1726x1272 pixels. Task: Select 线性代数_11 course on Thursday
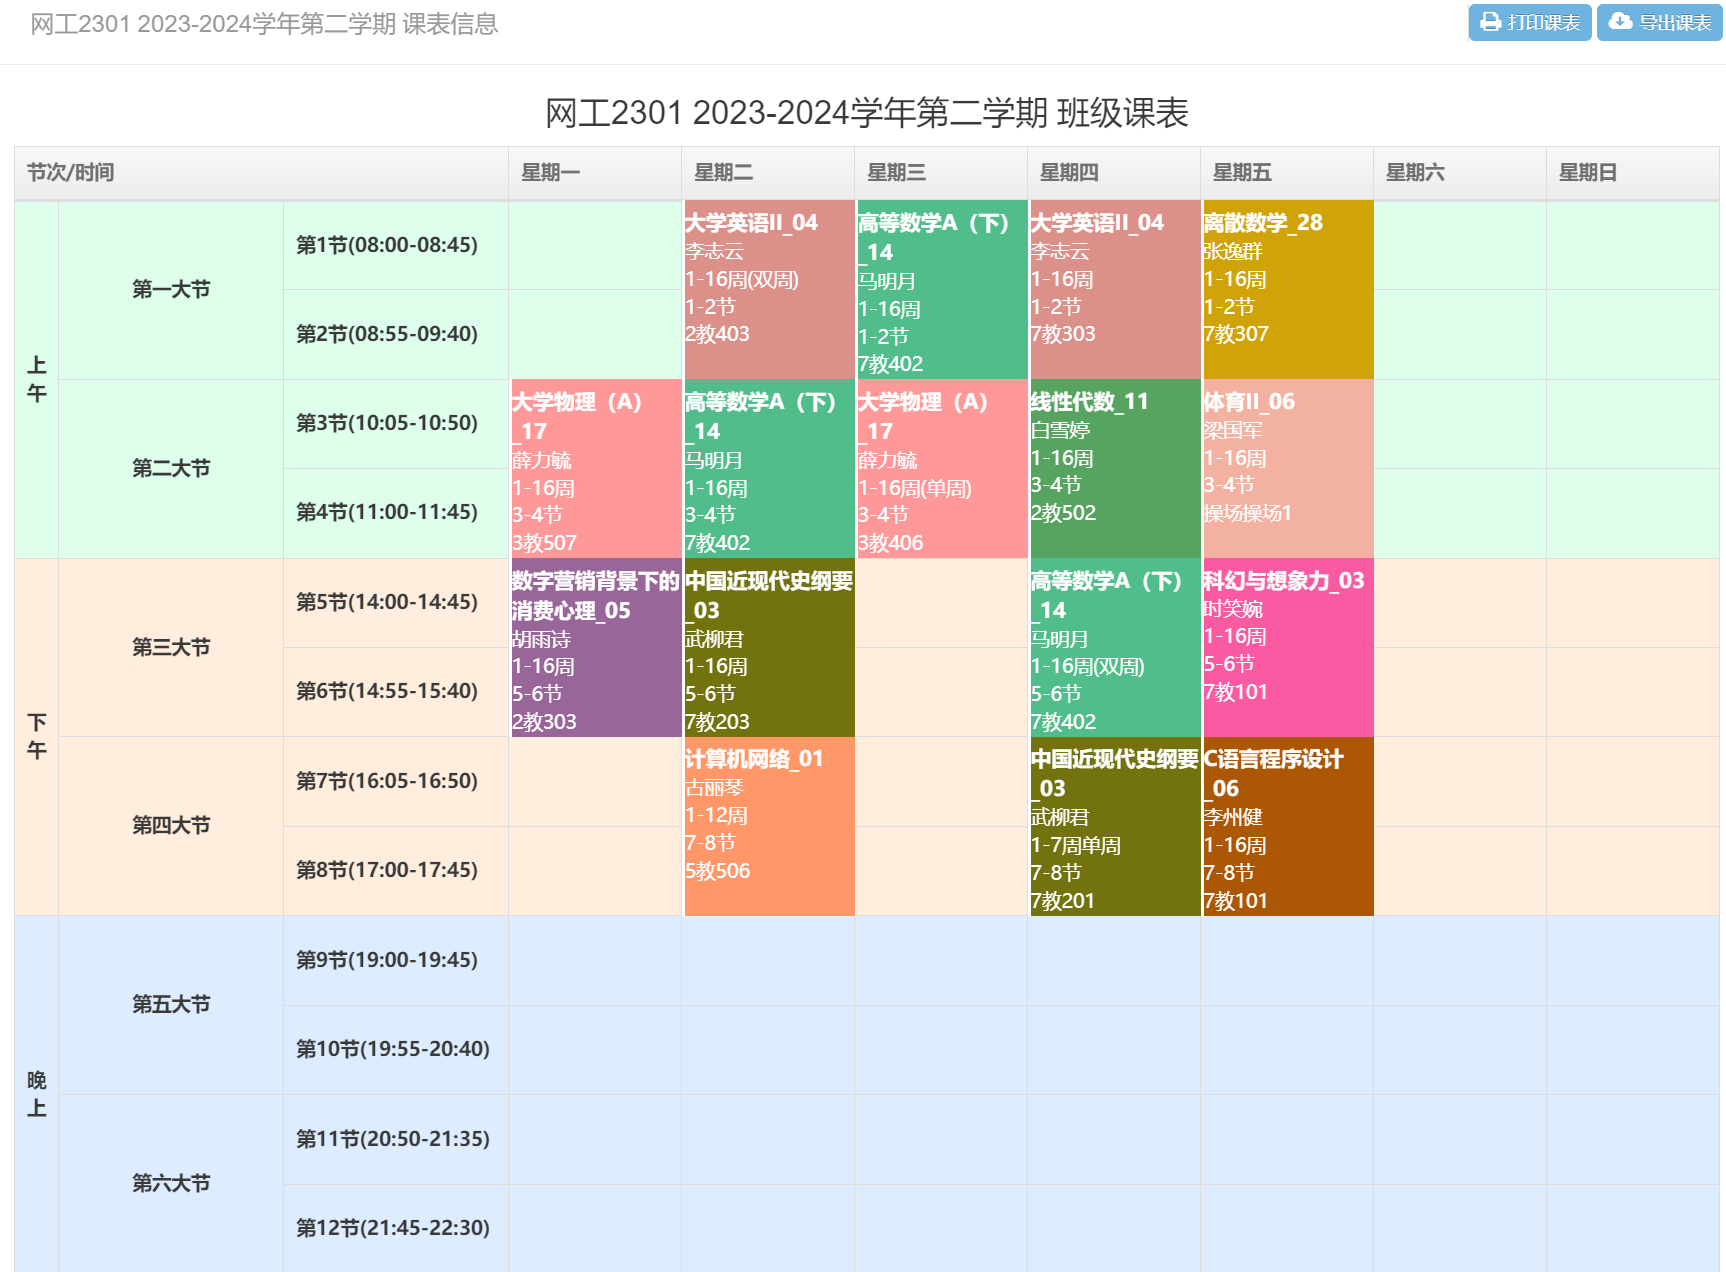(x=1114, y=468)
